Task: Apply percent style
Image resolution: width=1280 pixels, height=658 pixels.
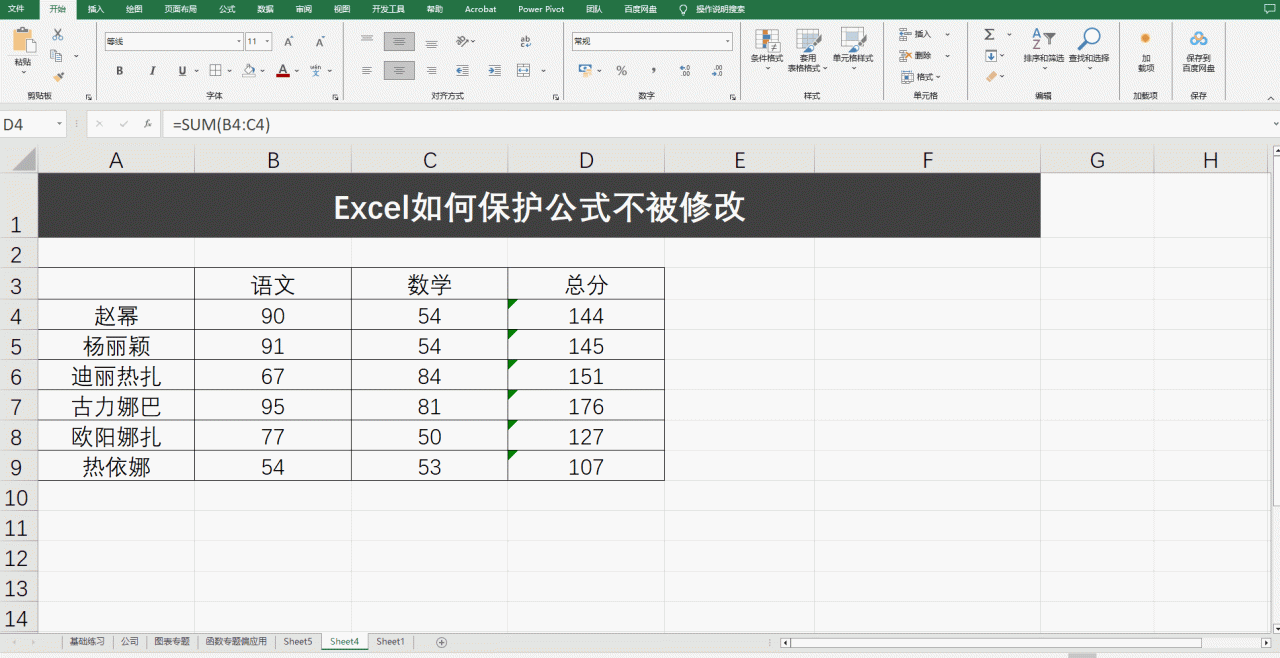Action: point(621,71)
